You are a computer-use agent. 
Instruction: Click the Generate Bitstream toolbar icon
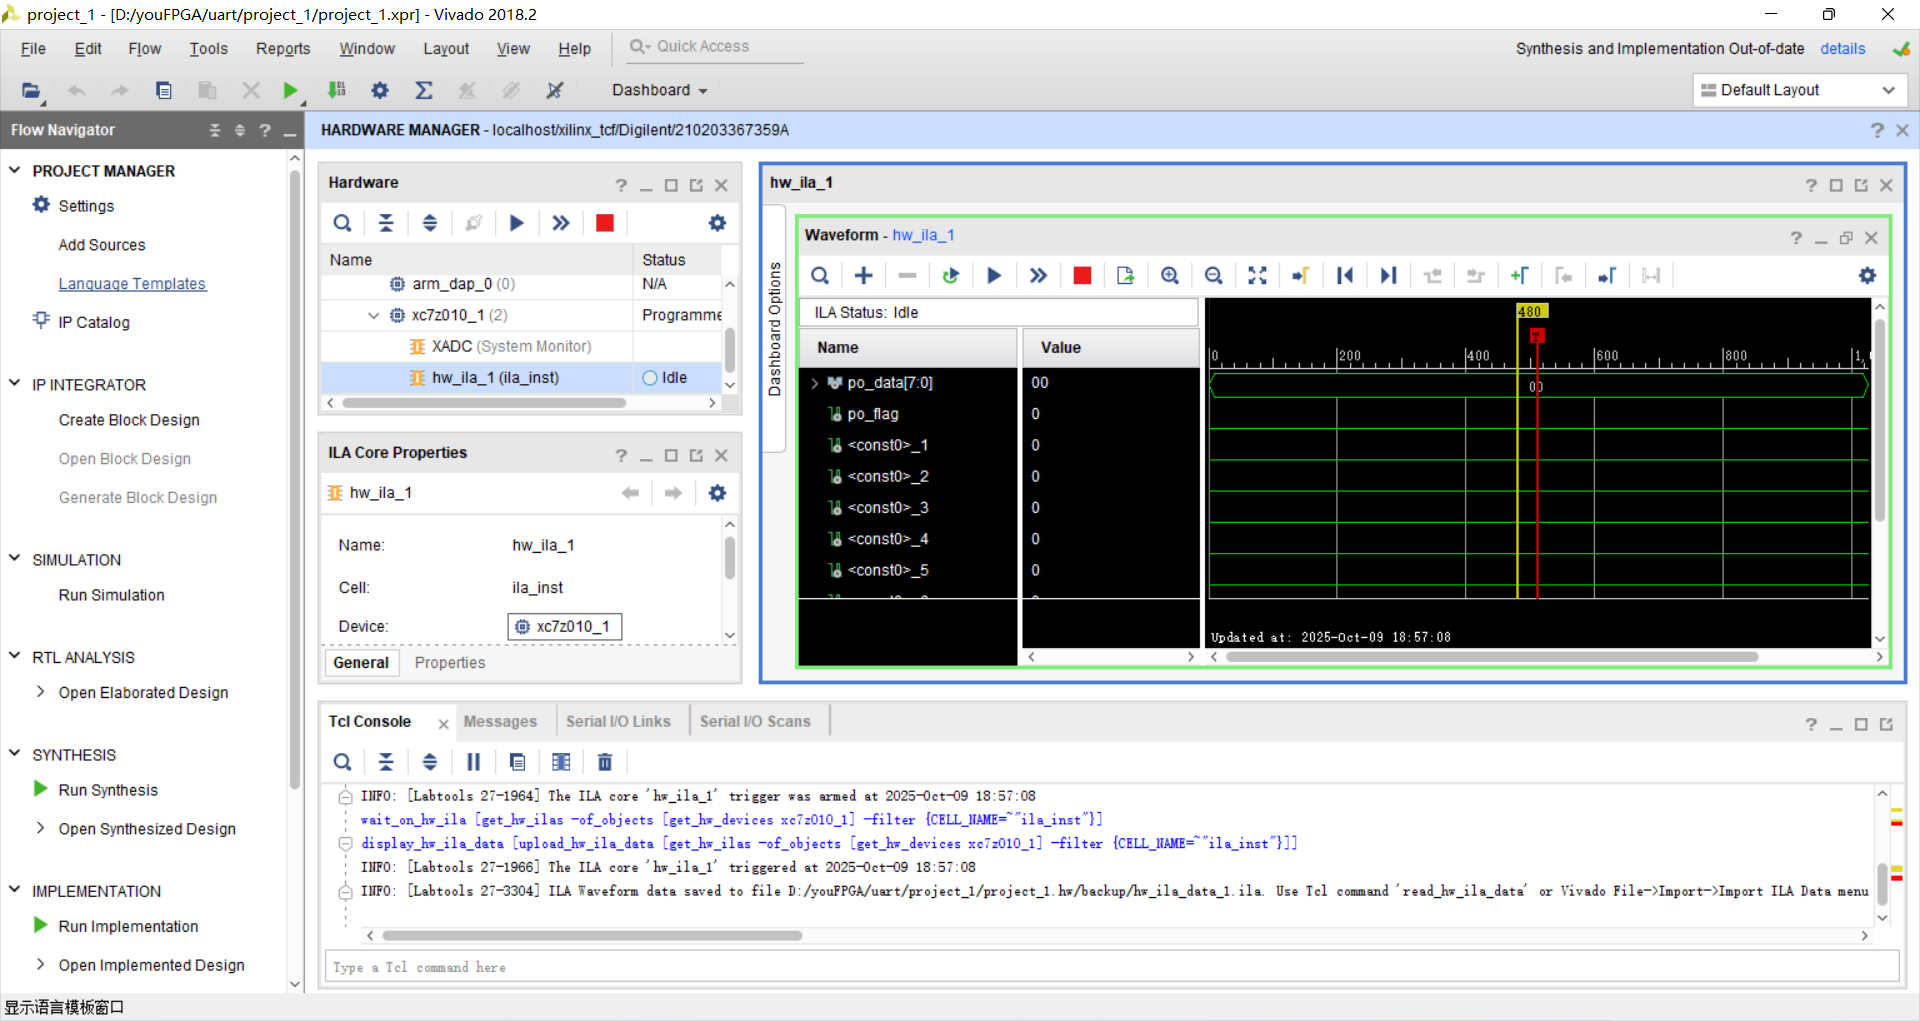[336, 90]
